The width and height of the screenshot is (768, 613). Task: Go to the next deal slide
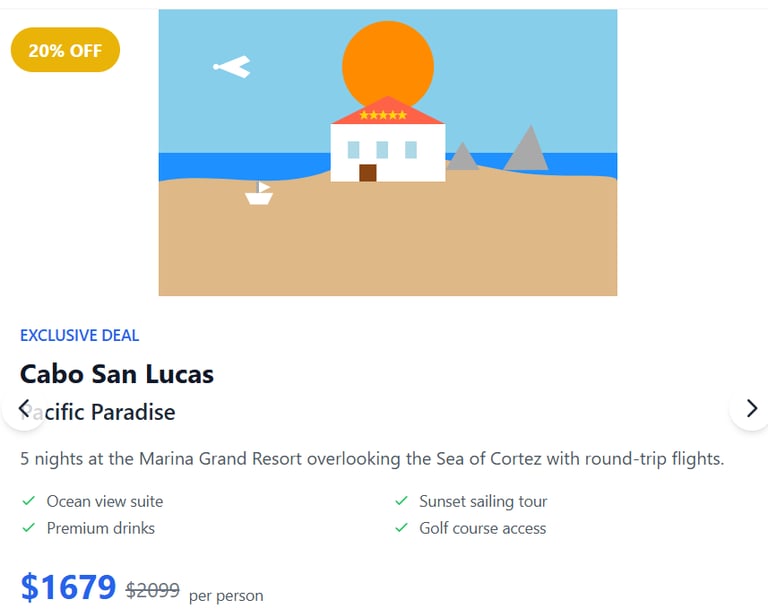click(751, 408)
